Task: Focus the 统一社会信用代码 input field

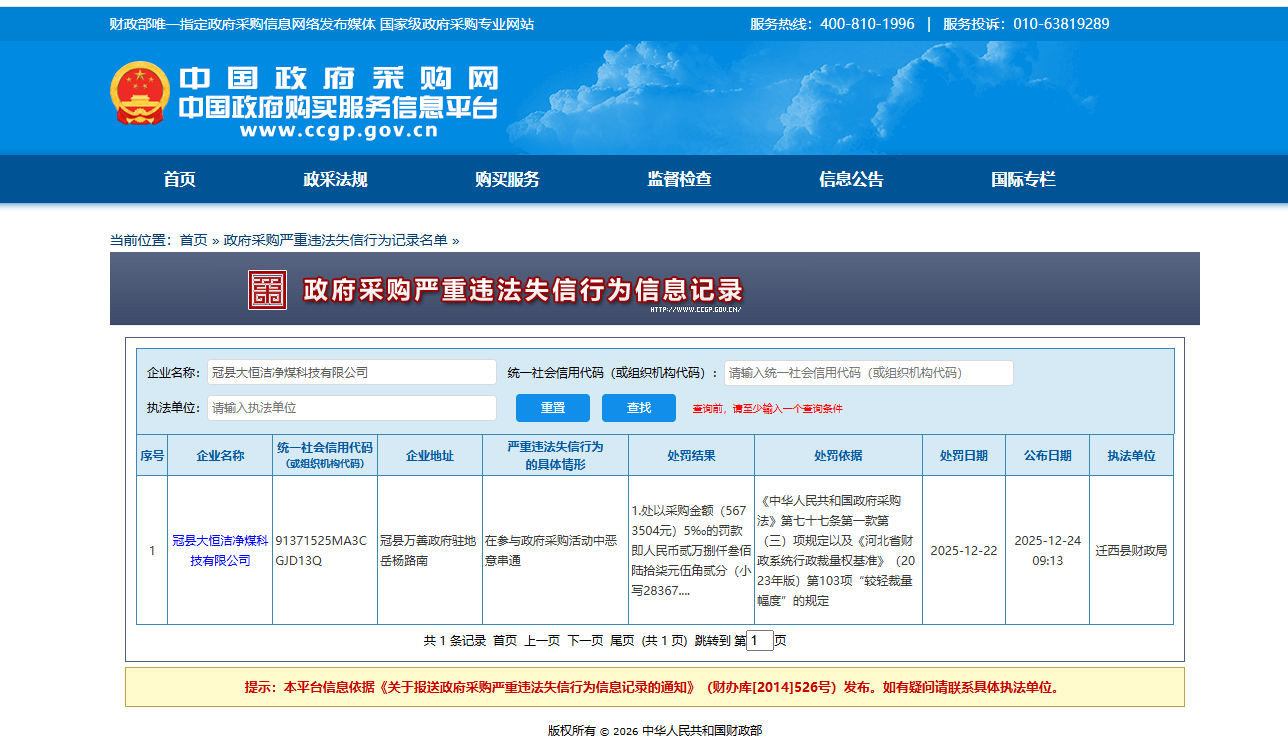Action: [x=868, y=372]
